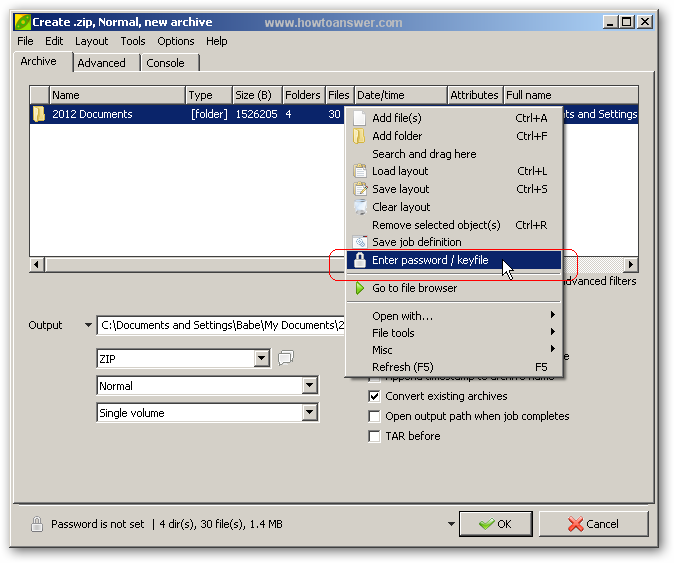Viewport: 674px width, 563px height.
Task: Open the Tools menu
Action: coord(133,41)
